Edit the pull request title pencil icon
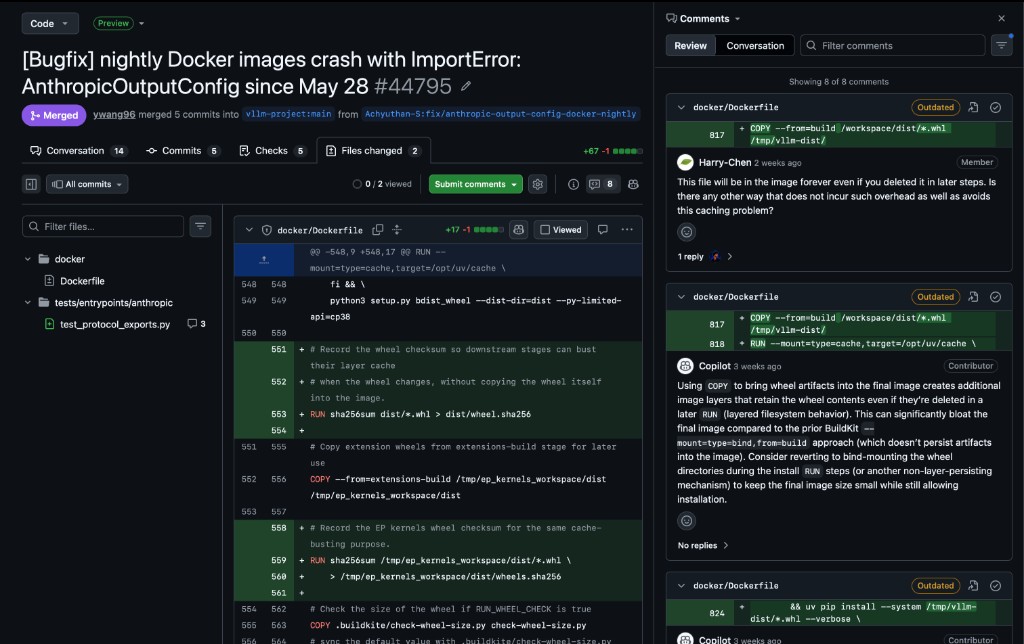Image resolution: width=1024 pixels, height=644 pixels. [466, 86]
